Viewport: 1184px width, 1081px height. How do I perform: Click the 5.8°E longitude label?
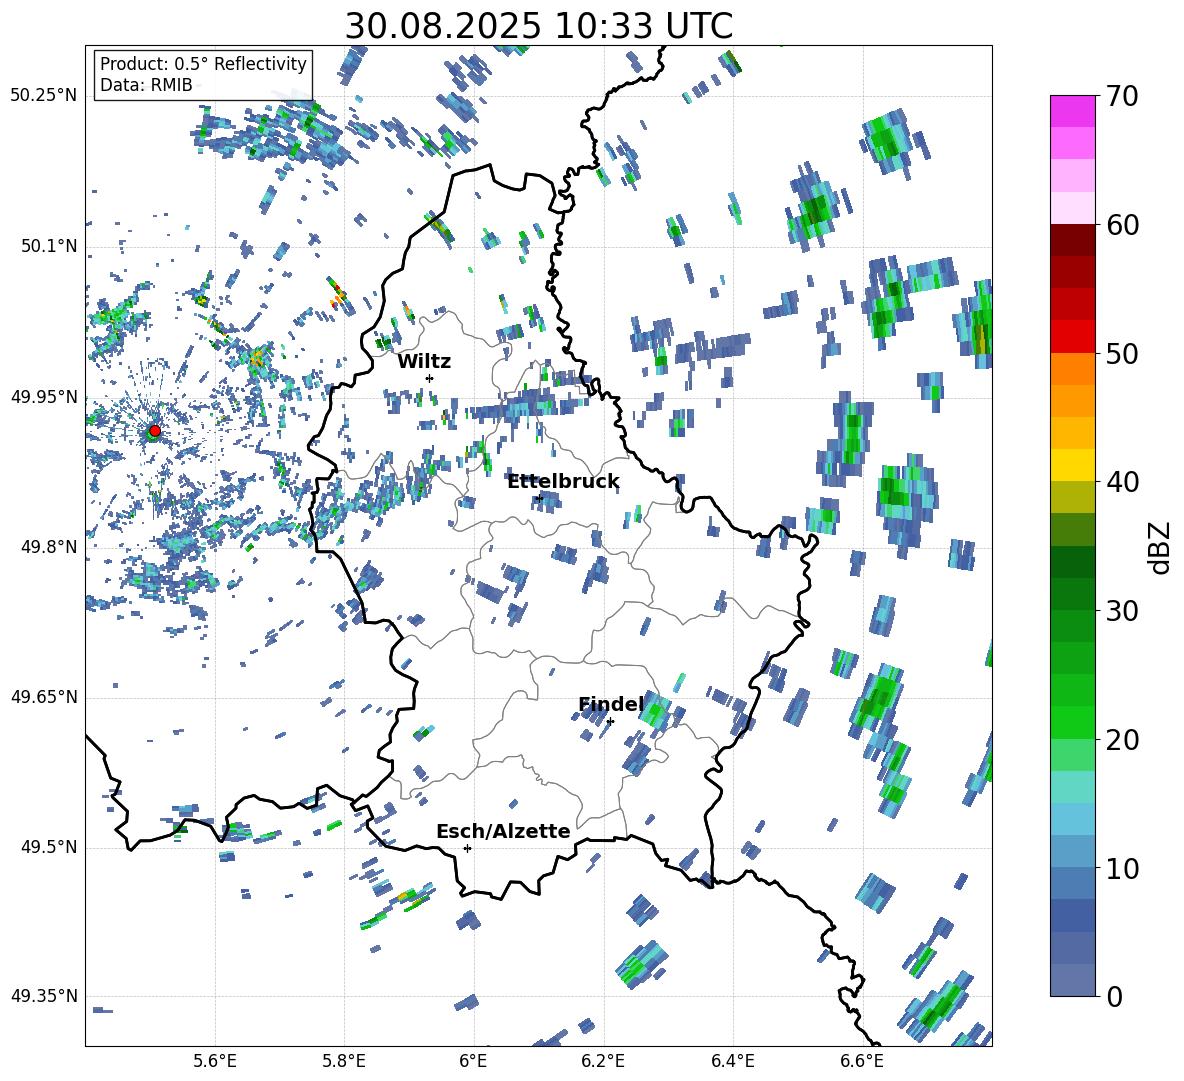point(344,1061)
